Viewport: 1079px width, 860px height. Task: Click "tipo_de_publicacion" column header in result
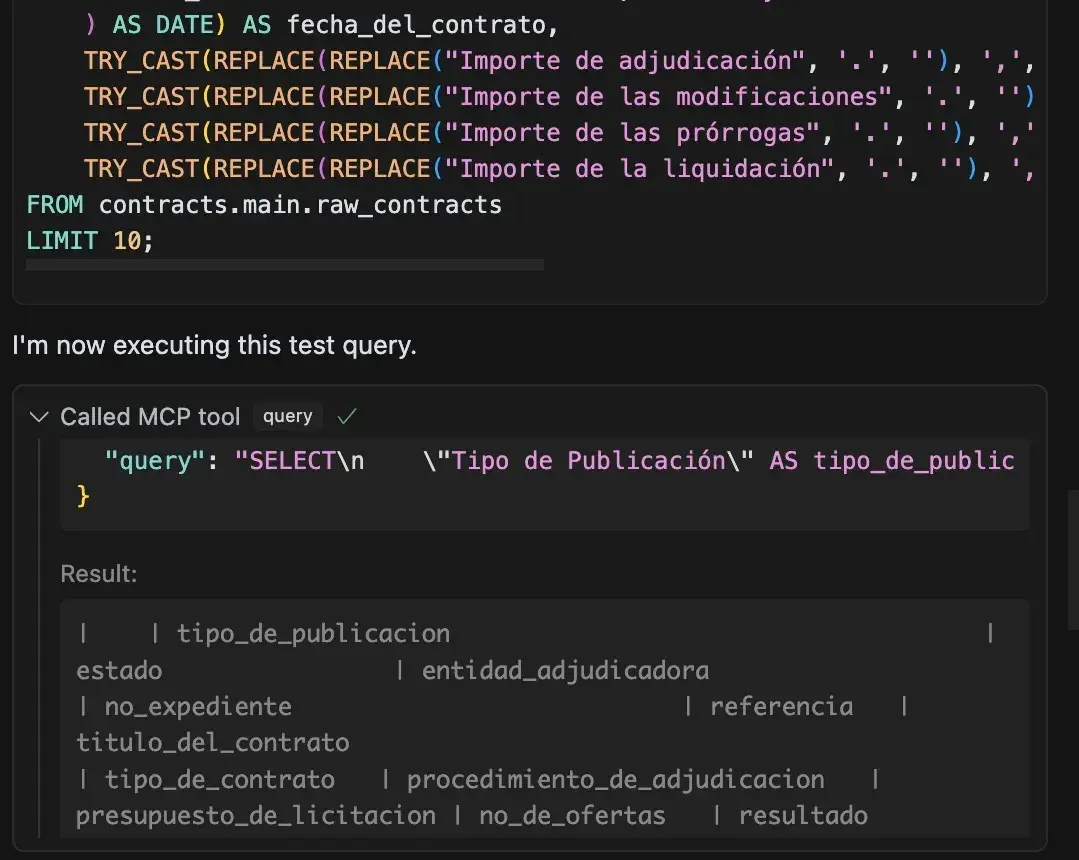(313, 634)
